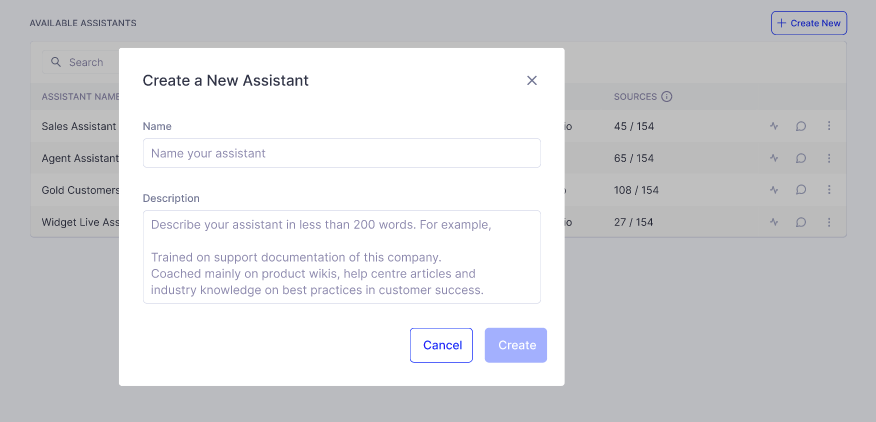The width and height of the screenshot is (876, 422).
Task: Click the Create New button
Action: (809, 23)
